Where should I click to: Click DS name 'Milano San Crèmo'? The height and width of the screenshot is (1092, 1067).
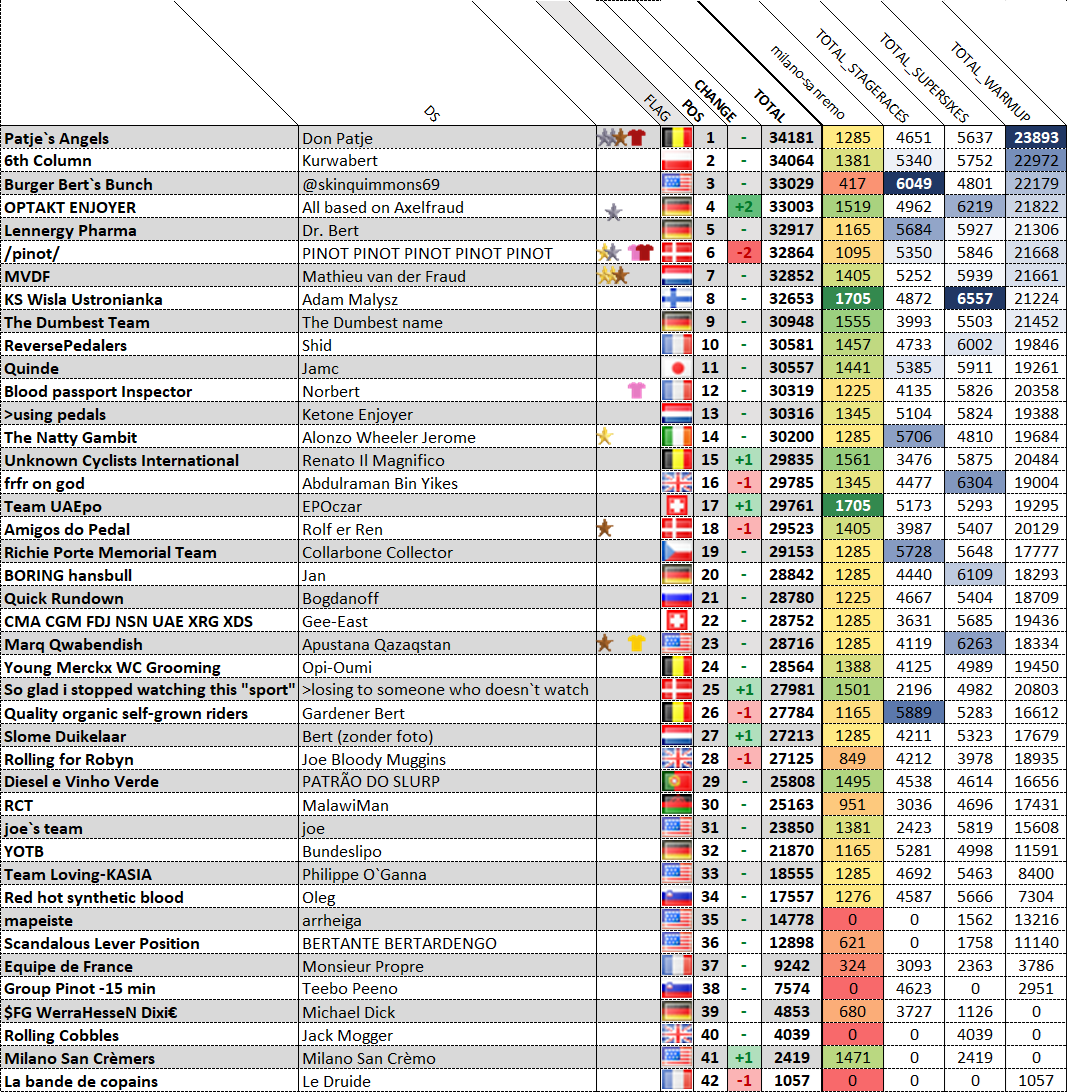point(369,1058)
